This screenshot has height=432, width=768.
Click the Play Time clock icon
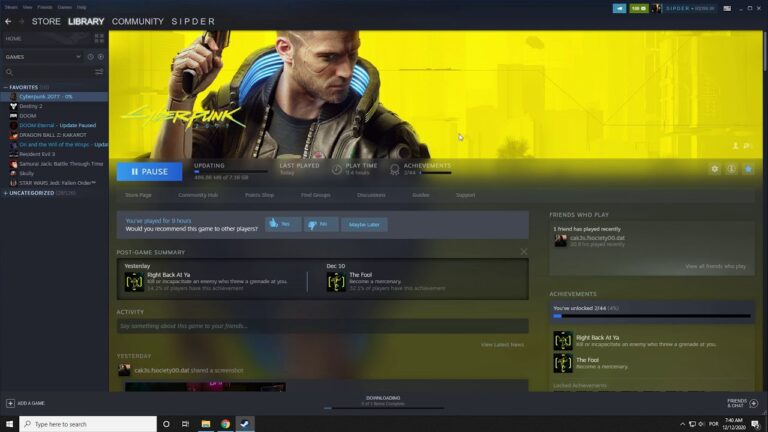click(x=336, y=169)
